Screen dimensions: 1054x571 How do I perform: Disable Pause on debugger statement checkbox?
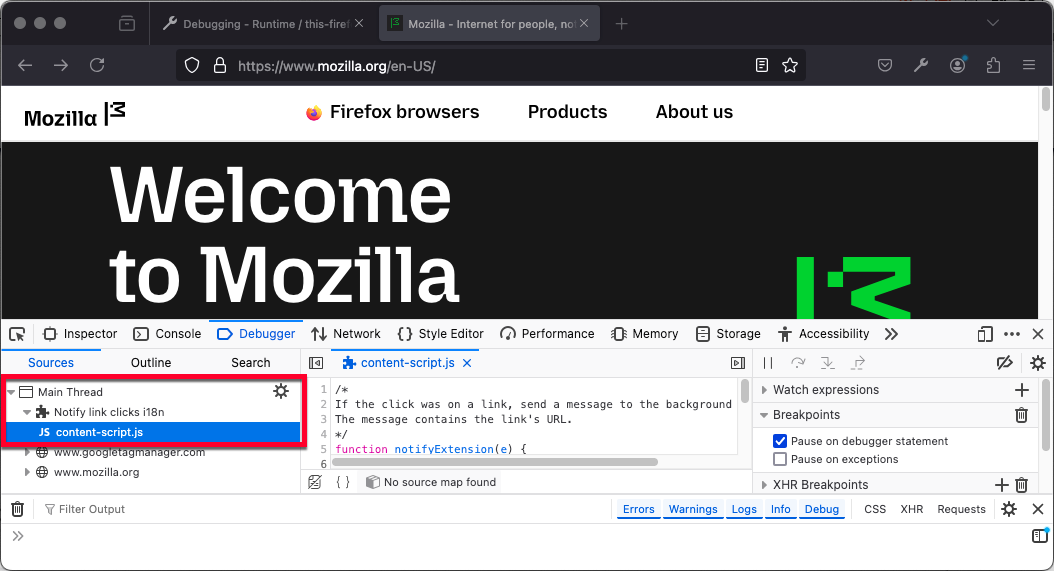click(780, 441)
